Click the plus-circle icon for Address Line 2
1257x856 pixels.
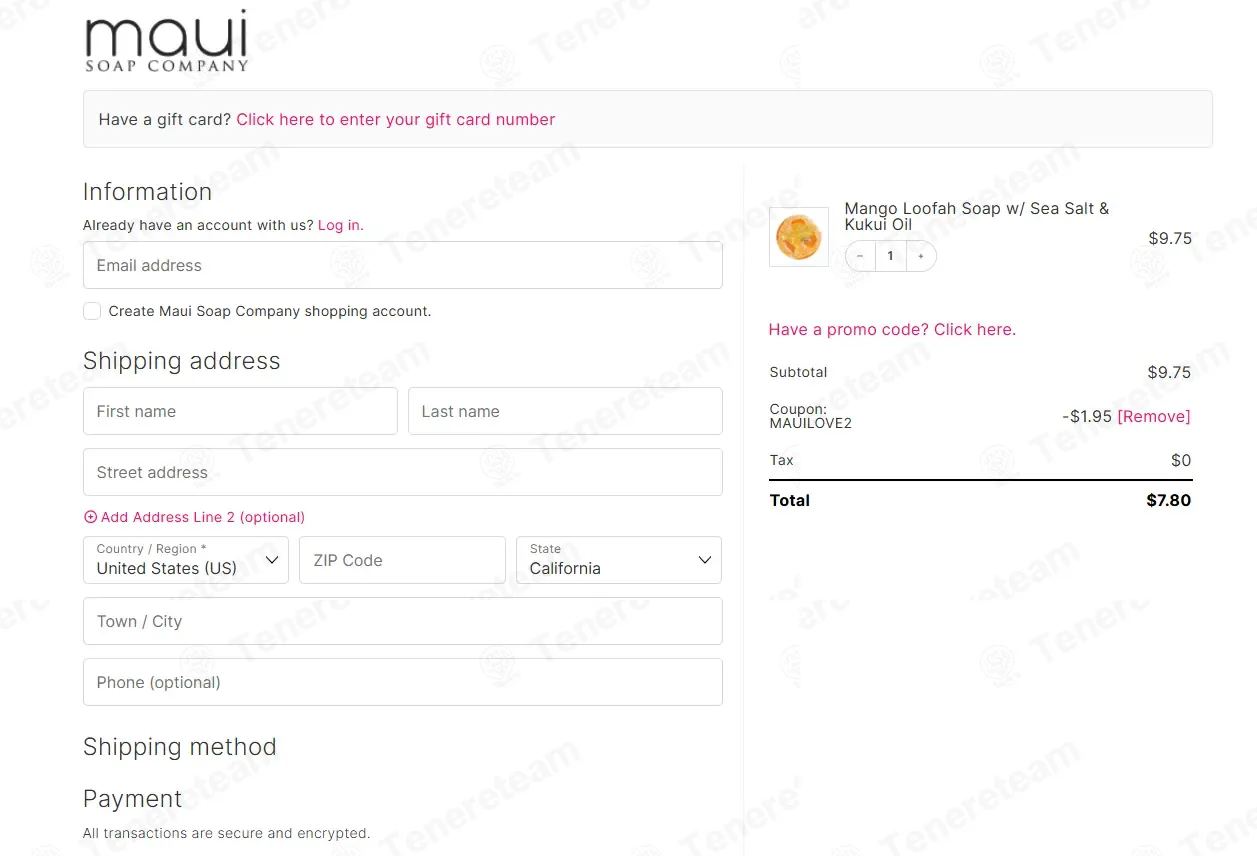point(90,517)
